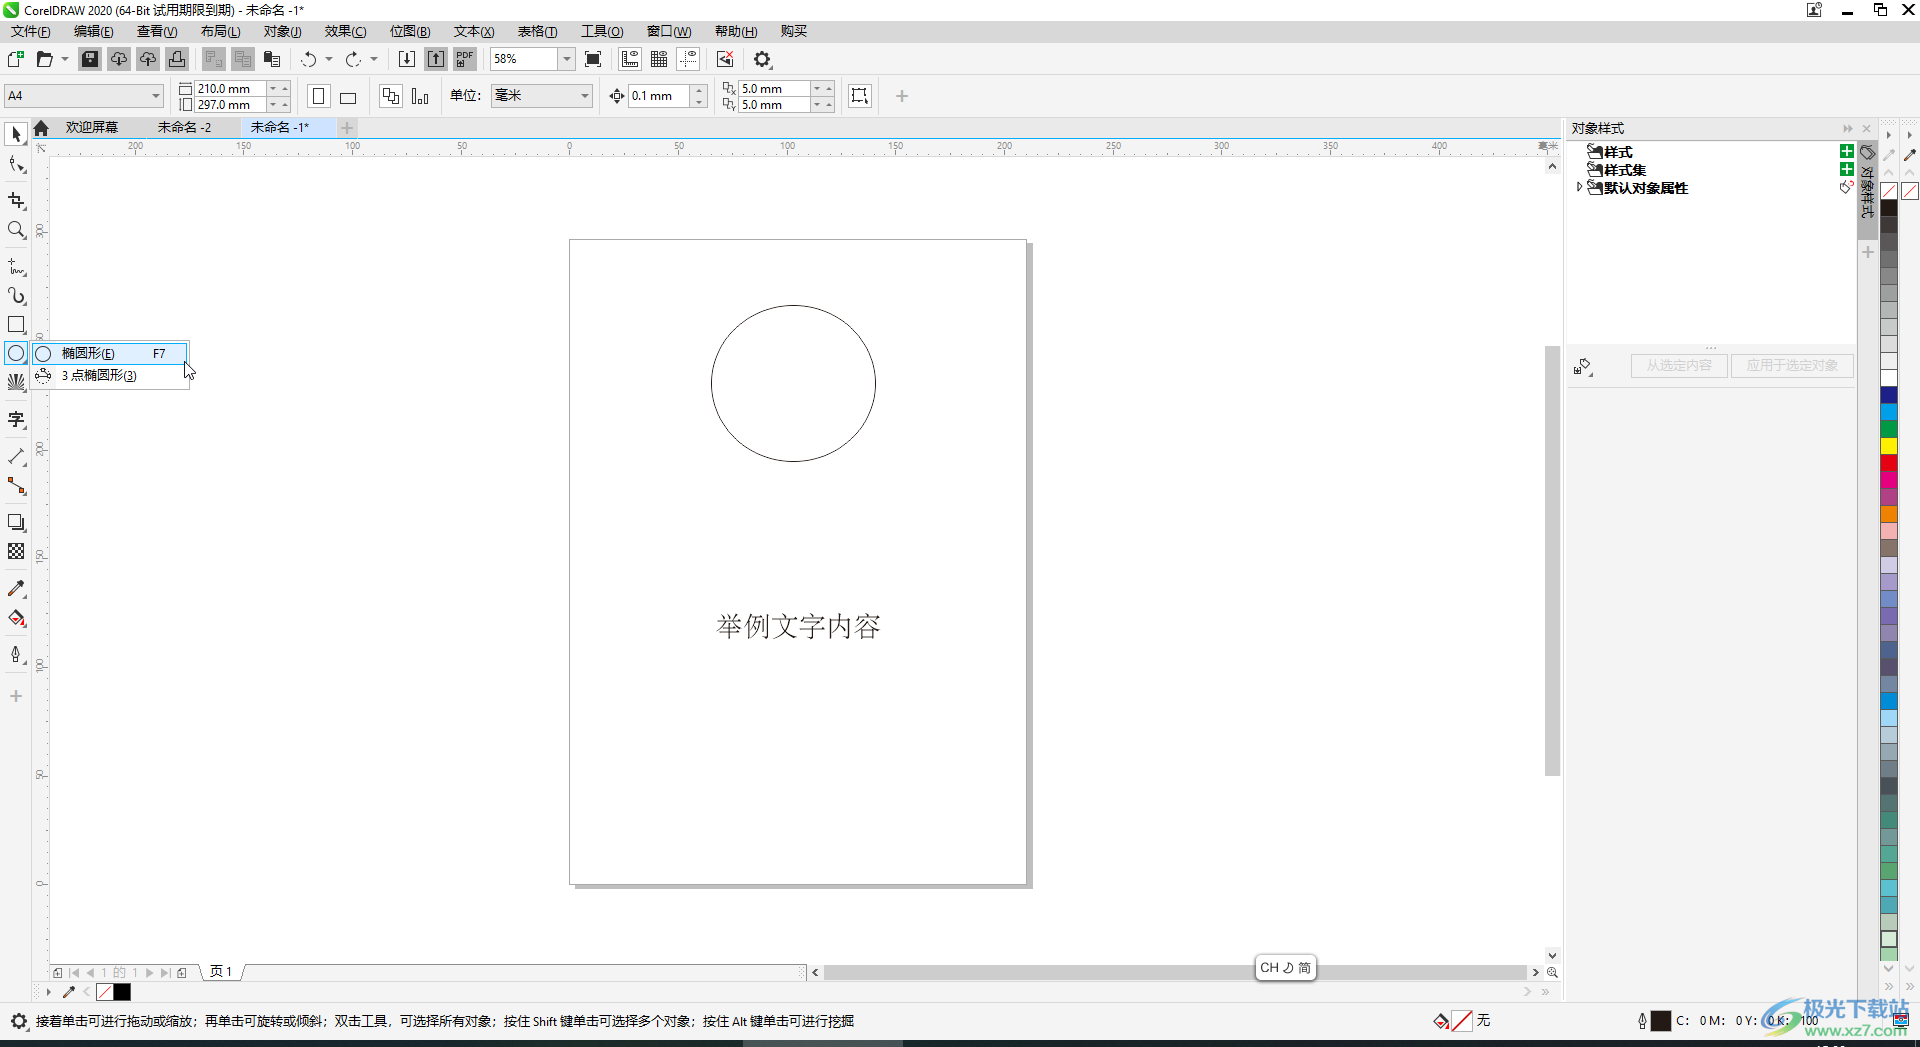
Task: Open the Open-file arrow dropdown
Action: pyautogui.click(x=65, y=59)
